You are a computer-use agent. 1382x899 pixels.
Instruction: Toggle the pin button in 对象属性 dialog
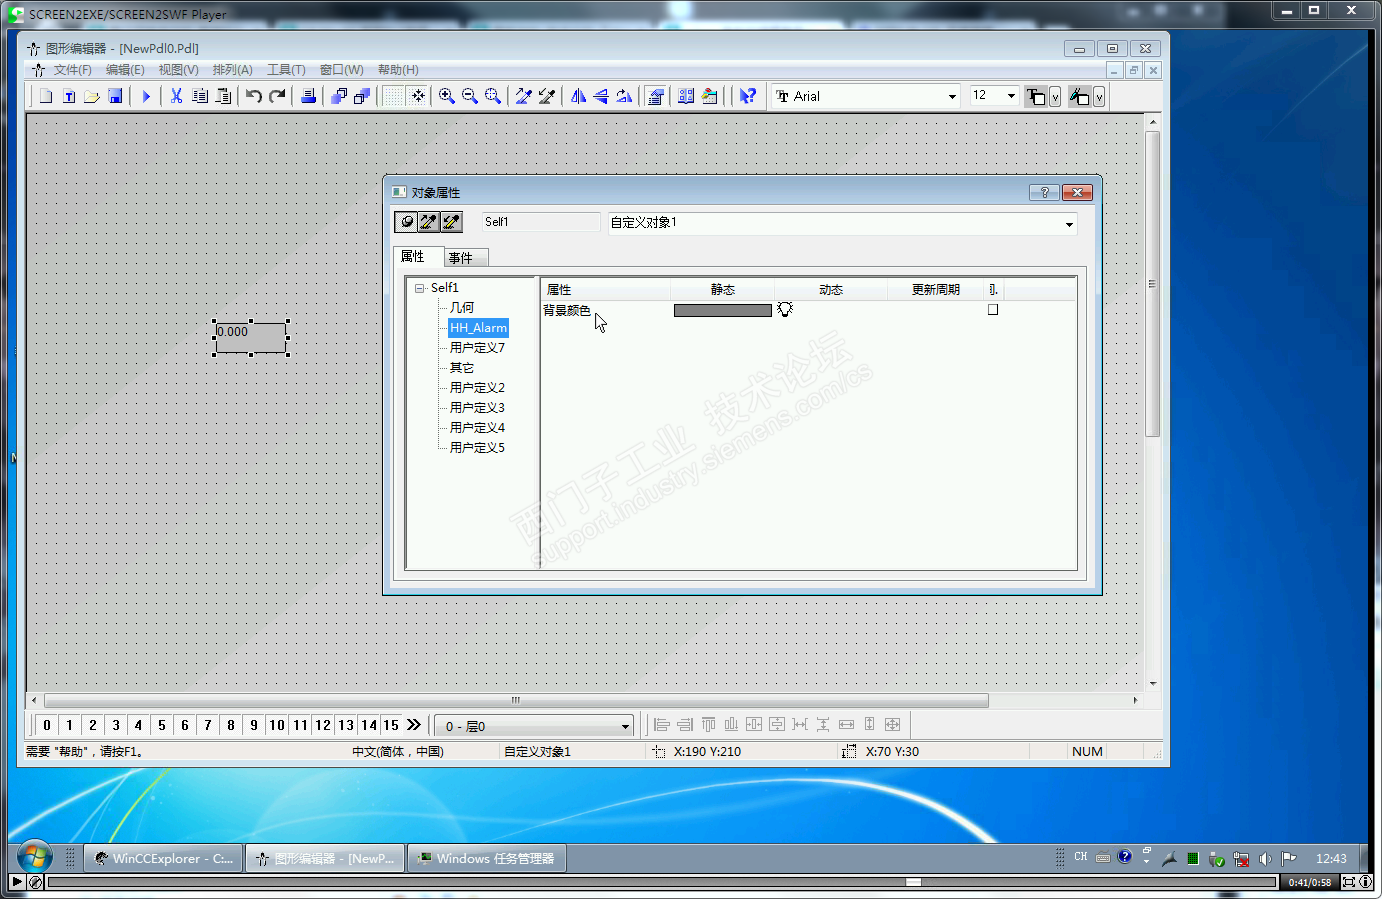[x=406, y=222]
